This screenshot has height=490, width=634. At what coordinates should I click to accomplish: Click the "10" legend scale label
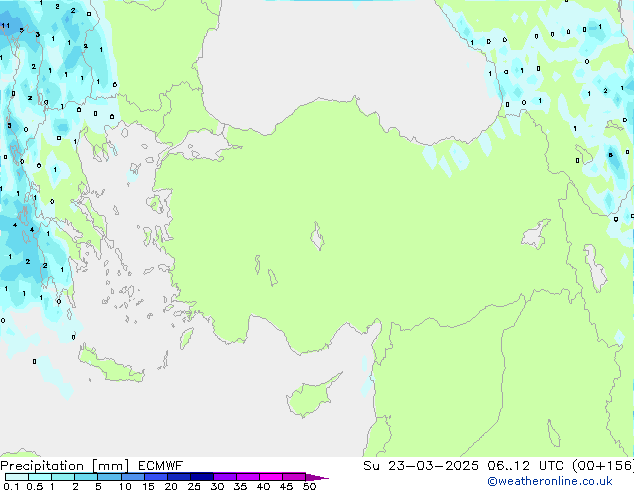pyautogui.click(x=125, y=486)
